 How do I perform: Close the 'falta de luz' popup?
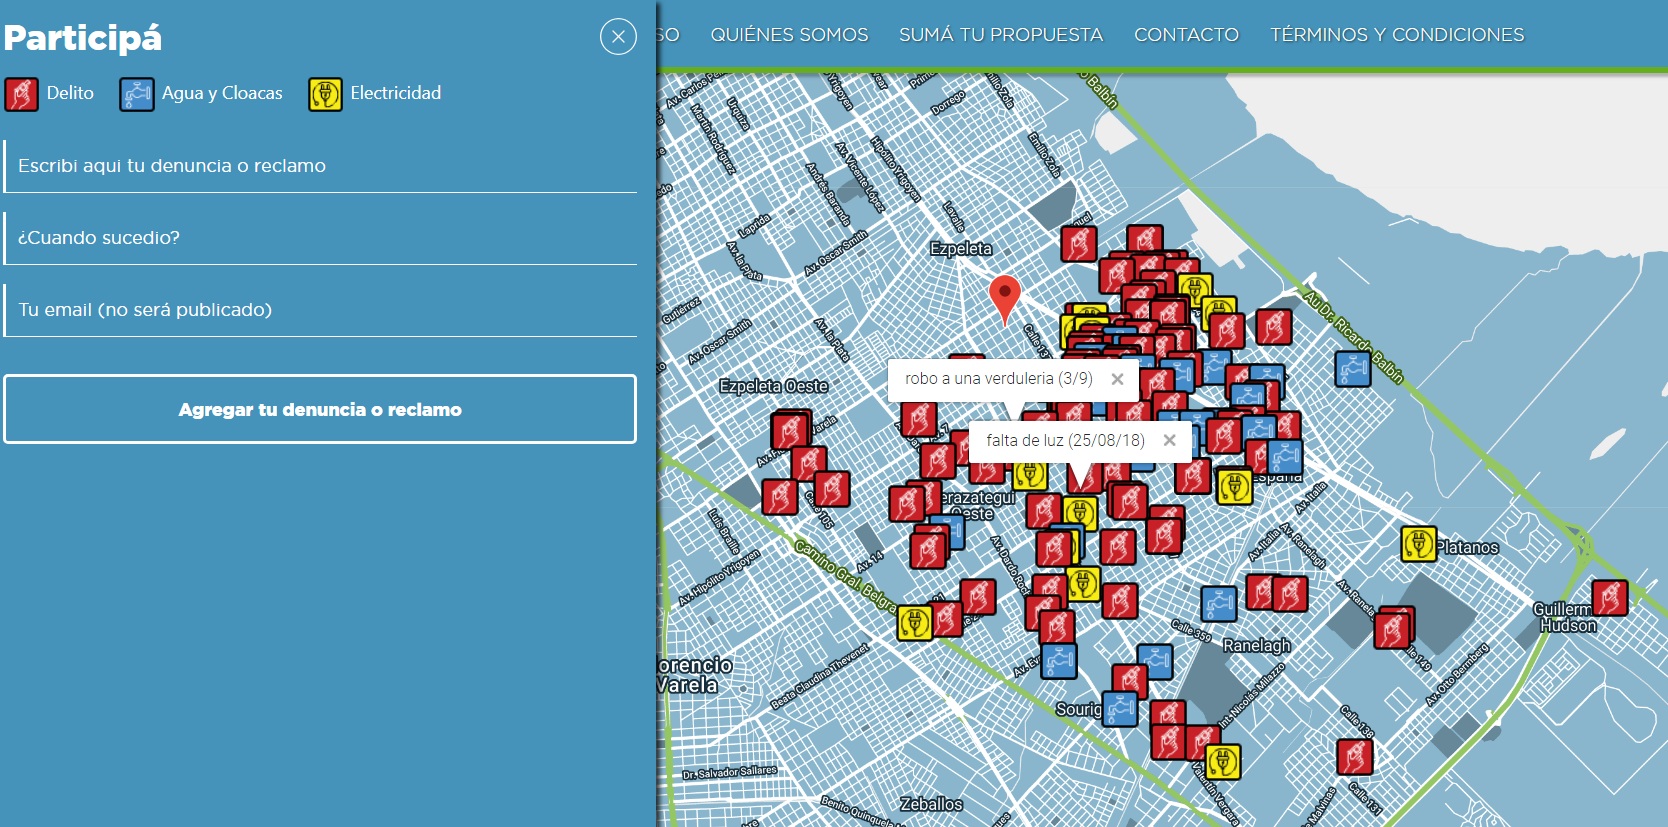1169,440
